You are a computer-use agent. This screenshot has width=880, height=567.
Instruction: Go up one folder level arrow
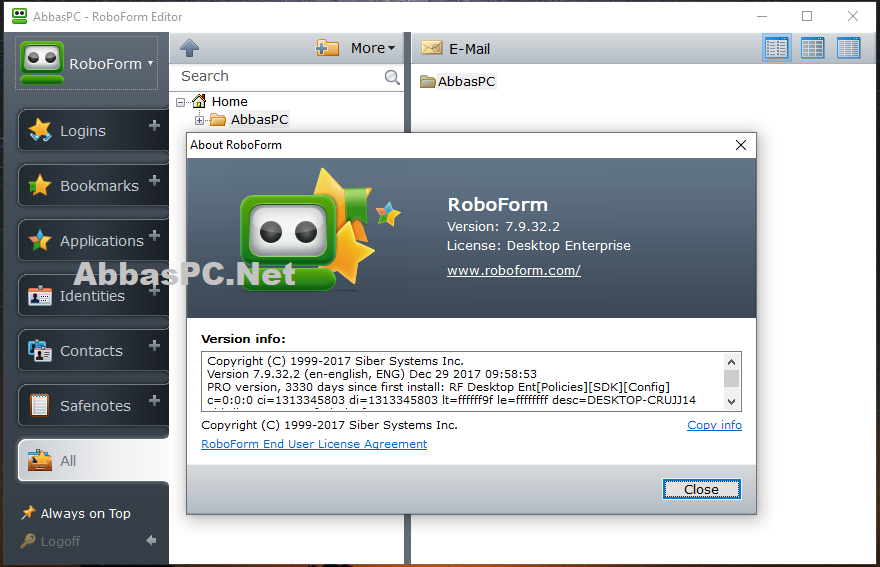click(x=190, y=48)
